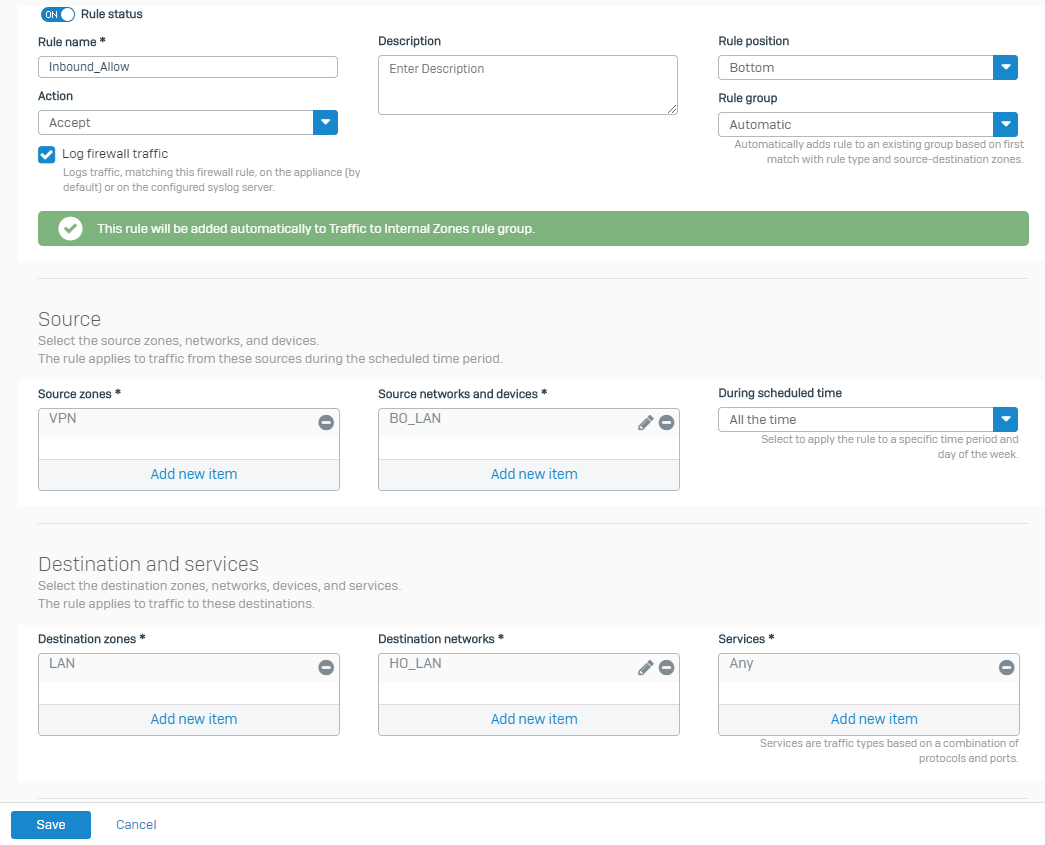
Task: Remove HO_LAN from destination networks
Action: click(667, 668)
